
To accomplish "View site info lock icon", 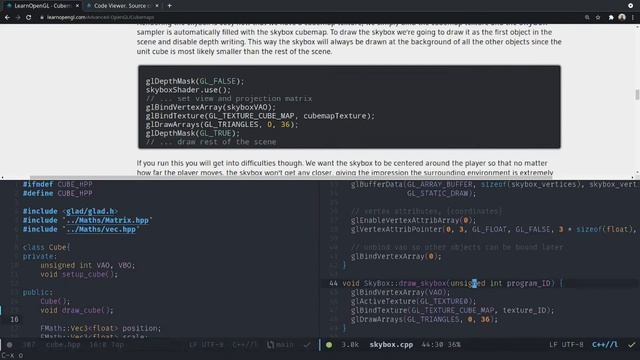I will (x=42, y=18).
